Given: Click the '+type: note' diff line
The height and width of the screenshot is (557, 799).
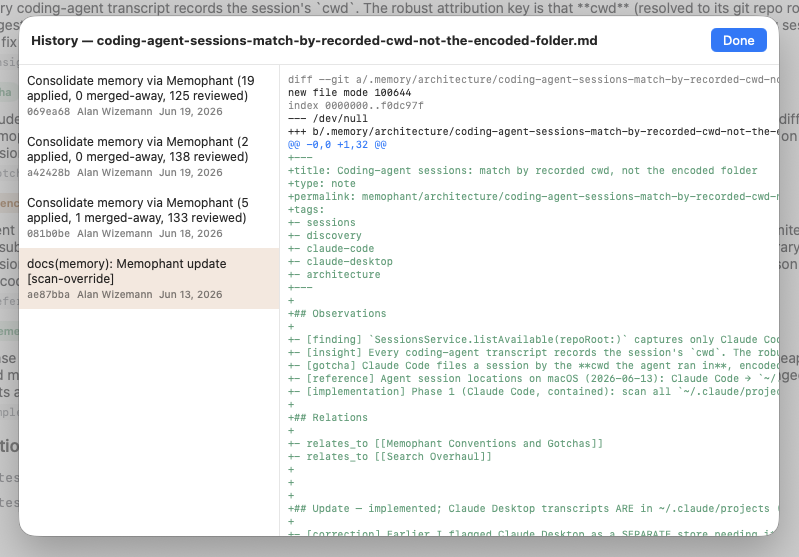Looking at the screenshot, I should [322, 183].
